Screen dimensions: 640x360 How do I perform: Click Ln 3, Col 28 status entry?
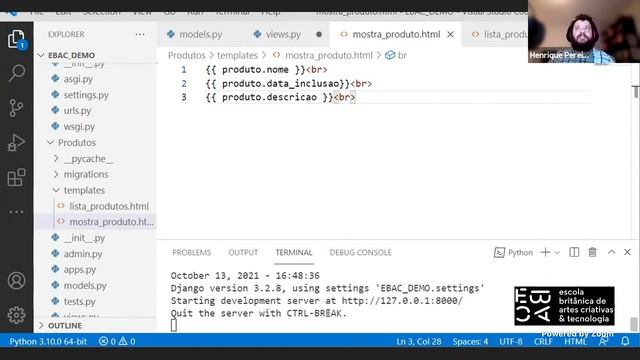tap(419, 341)
